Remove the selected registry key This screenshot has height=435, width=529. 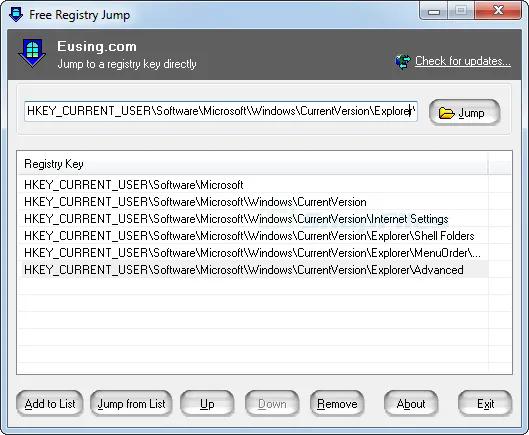click(x=337, y=404)
